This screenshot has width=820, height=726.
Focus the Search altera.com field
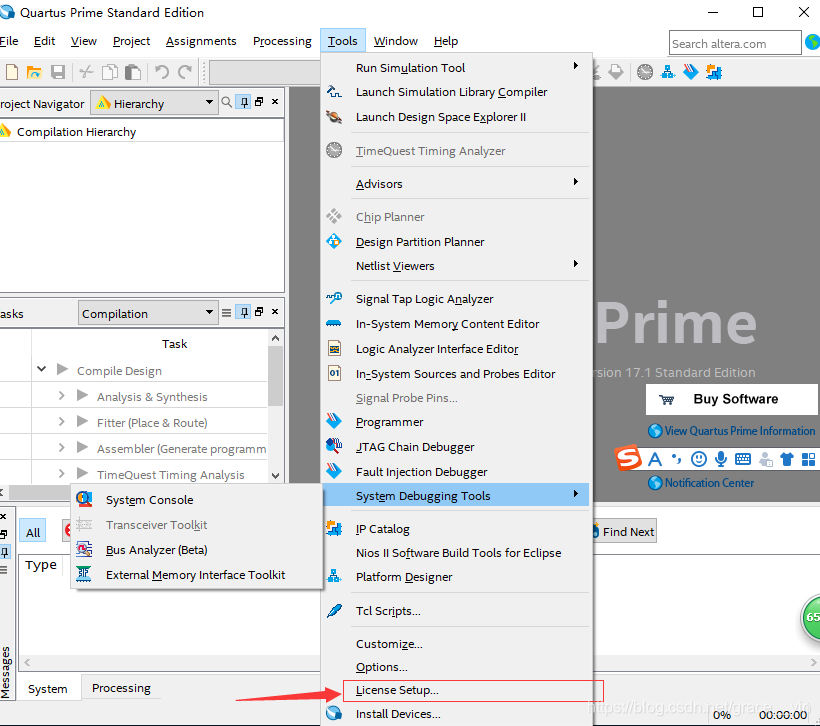(735, 43)
